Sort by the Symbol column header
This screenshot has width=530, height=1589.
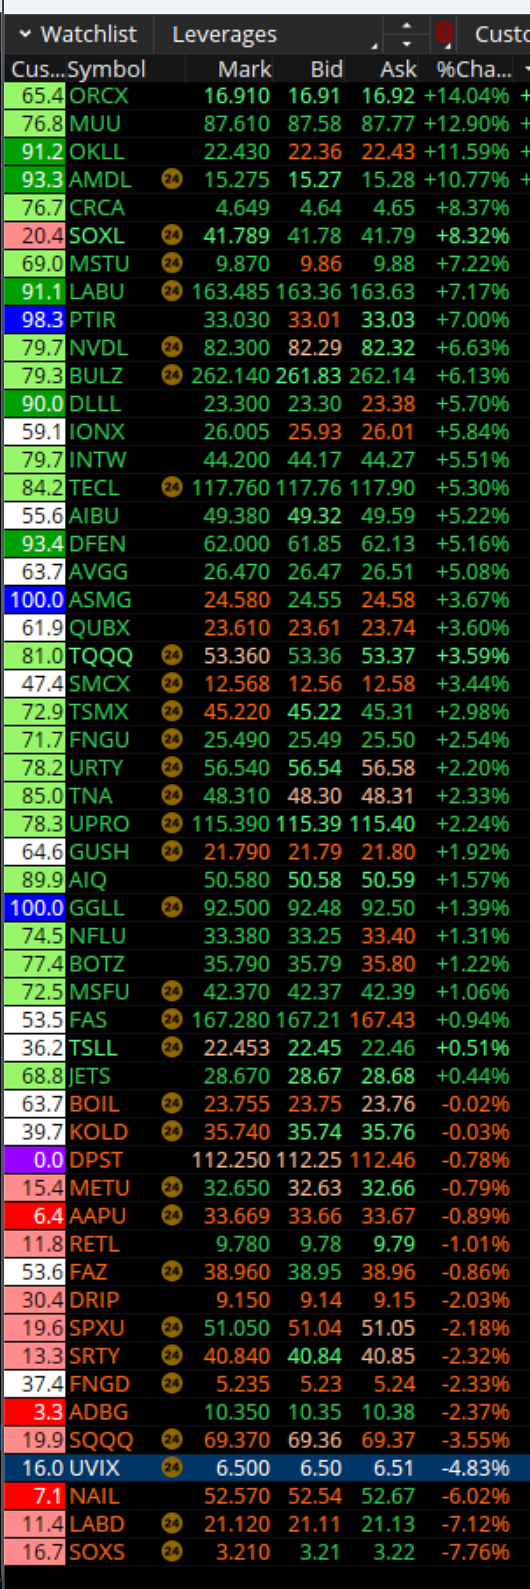point(106,69)
